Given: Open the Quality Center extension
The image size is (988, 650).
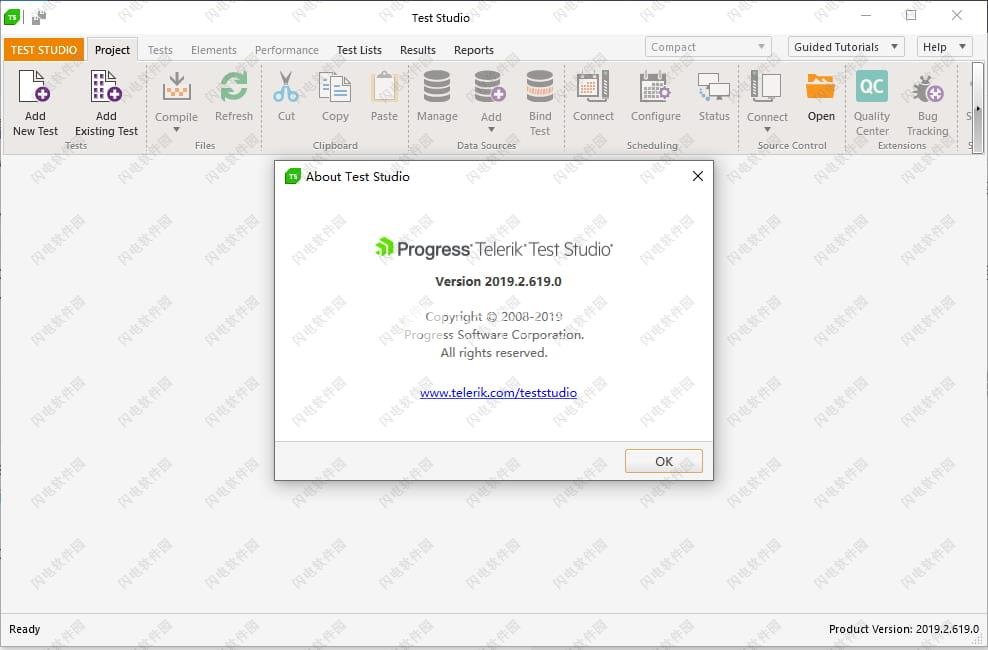Looking at the screenshot, I should pos(872,86).
